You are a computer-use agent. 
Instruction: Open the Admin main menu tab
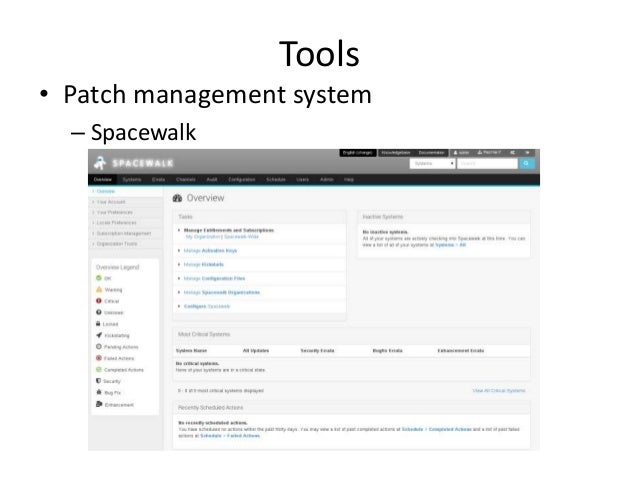[x=327, y=179]
